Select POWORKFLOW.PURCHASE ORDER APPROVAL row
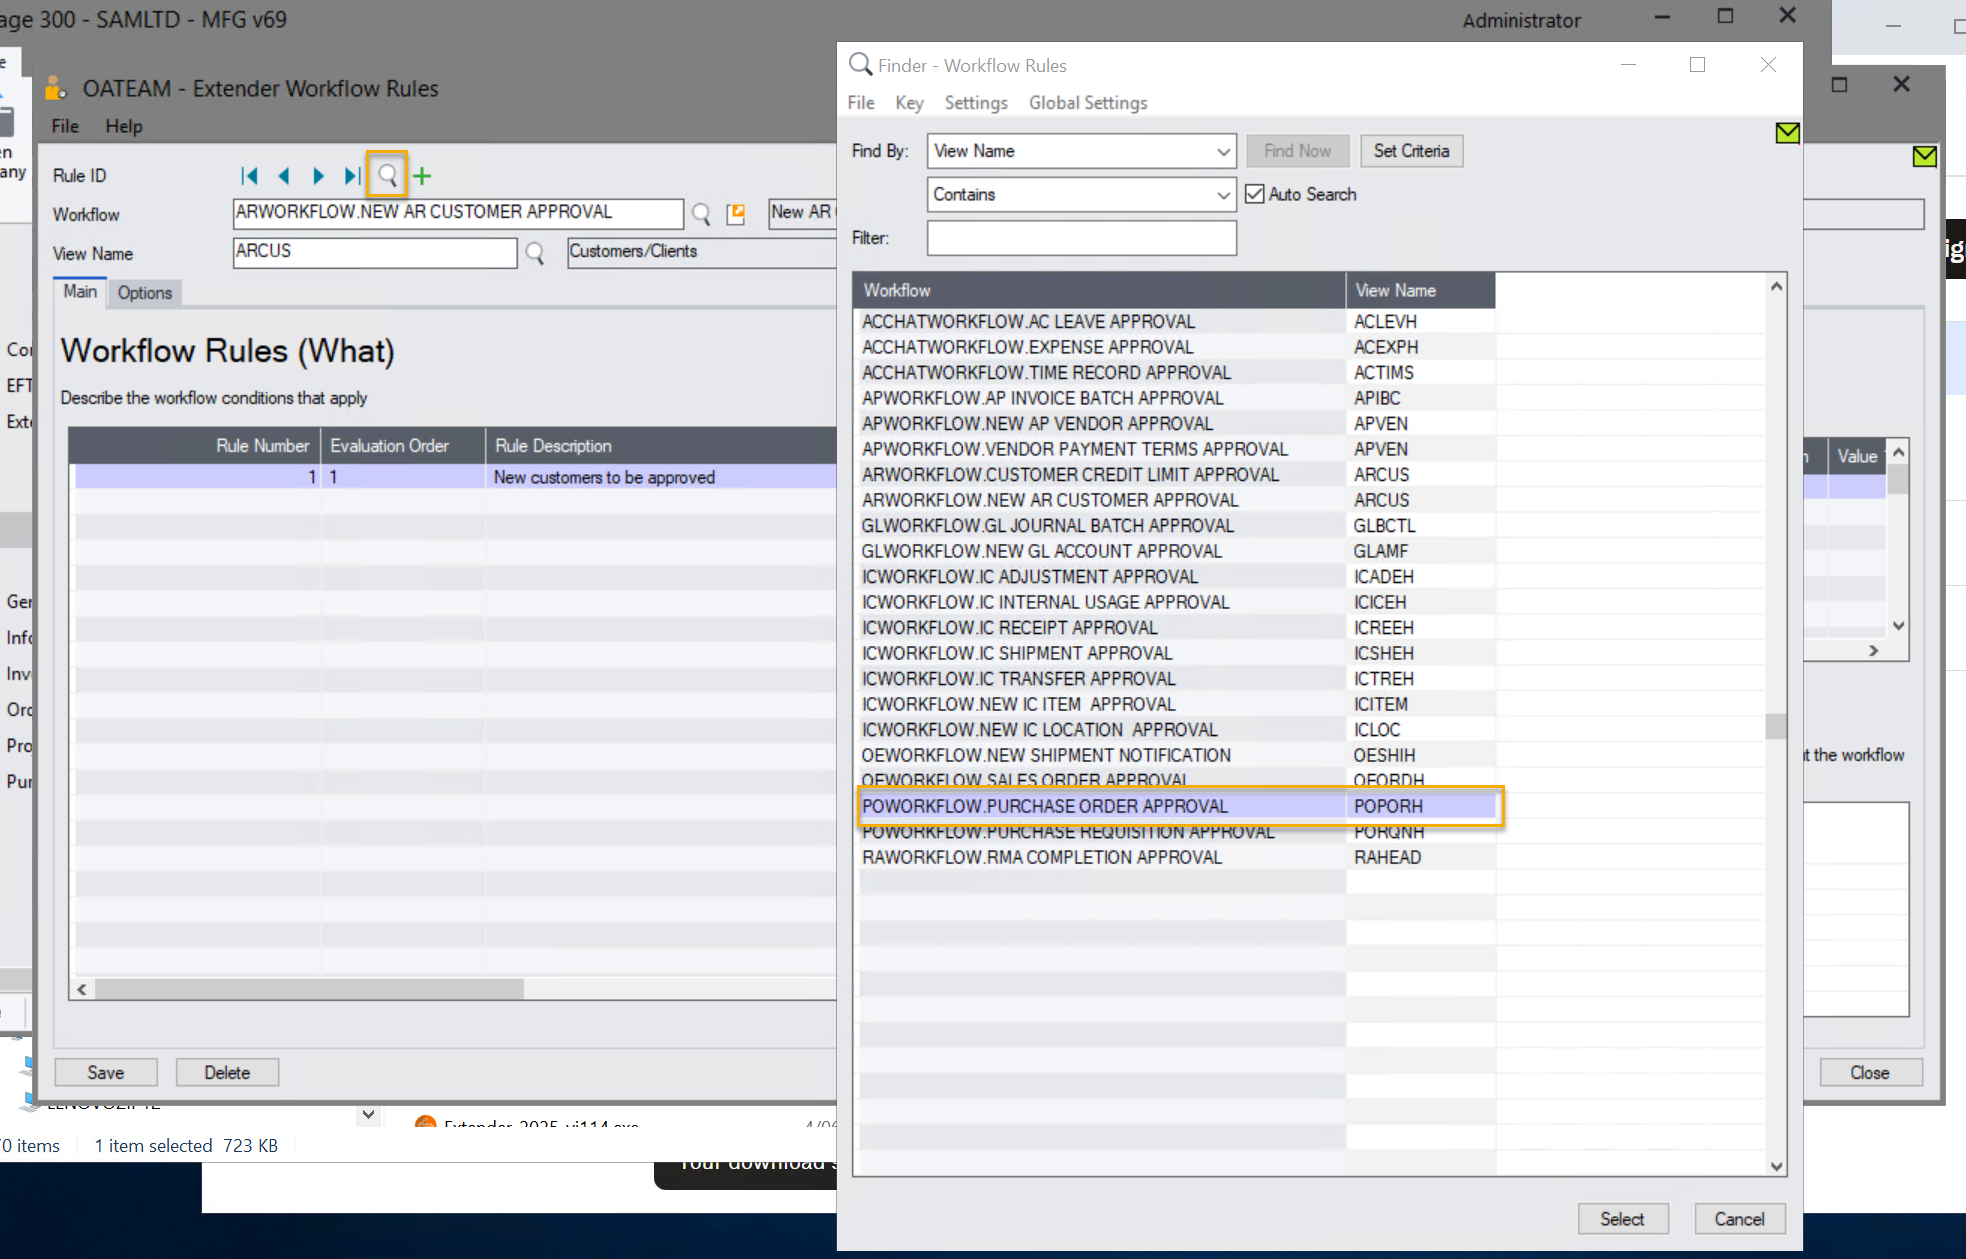This screenshot has width=1966, height=1259. click(x=1180, y=806)
